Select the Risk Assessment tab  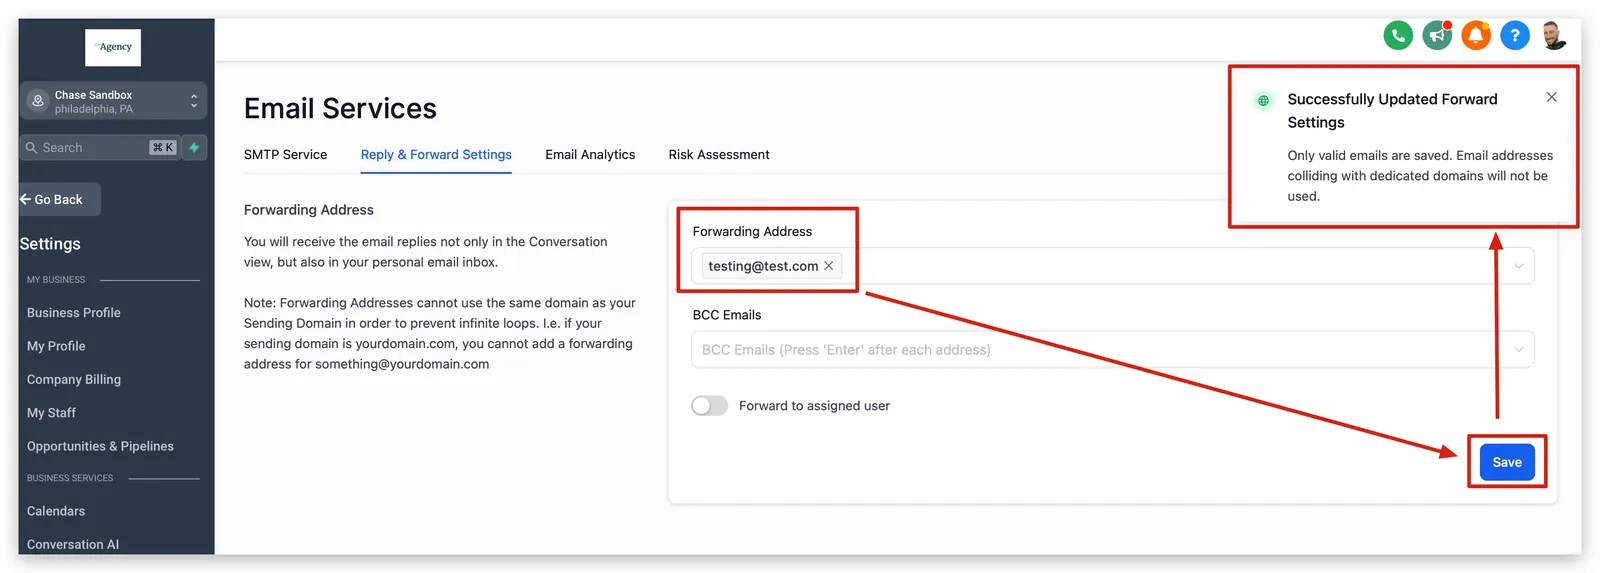(719, 155)
